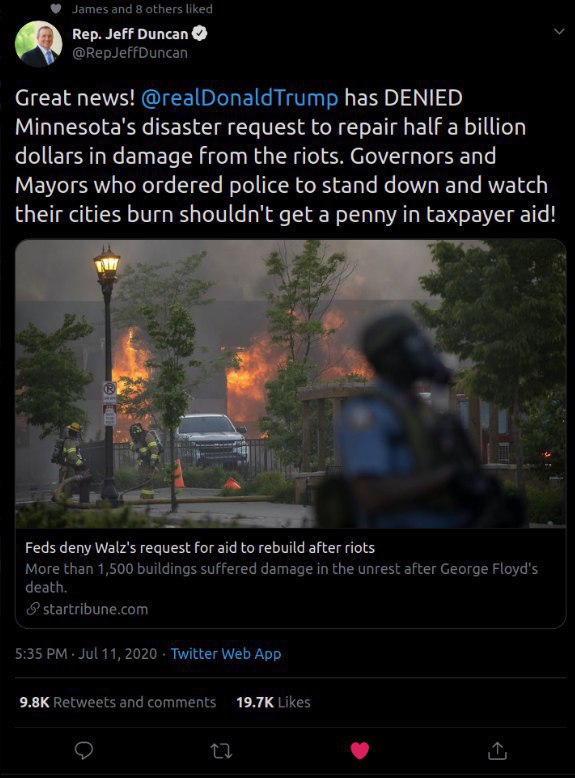
Task: Click the Rep. Jeff Duncan display name
Action: (130, 34)
